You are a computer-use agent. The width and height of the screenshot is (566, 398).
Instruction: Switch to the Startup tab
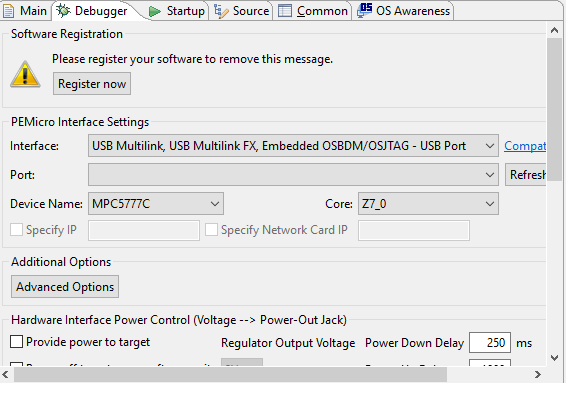point(177,11)
